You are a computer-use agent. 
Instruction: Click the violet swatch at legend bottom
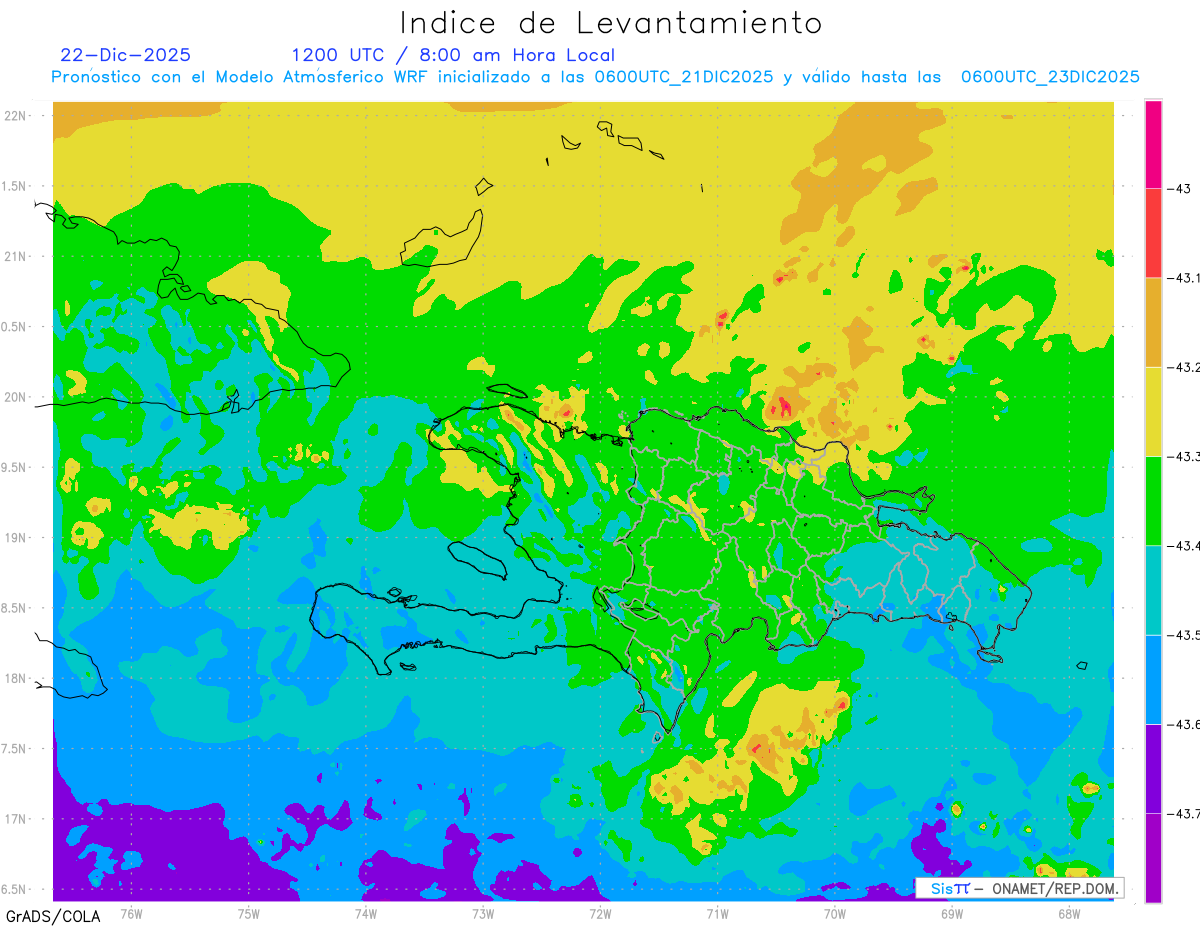click(x=1153, y=858)
